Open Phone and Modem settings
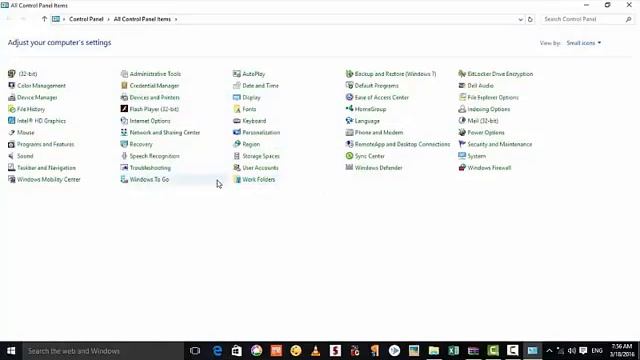Screen dimensions: 640x360 point(379,133)
